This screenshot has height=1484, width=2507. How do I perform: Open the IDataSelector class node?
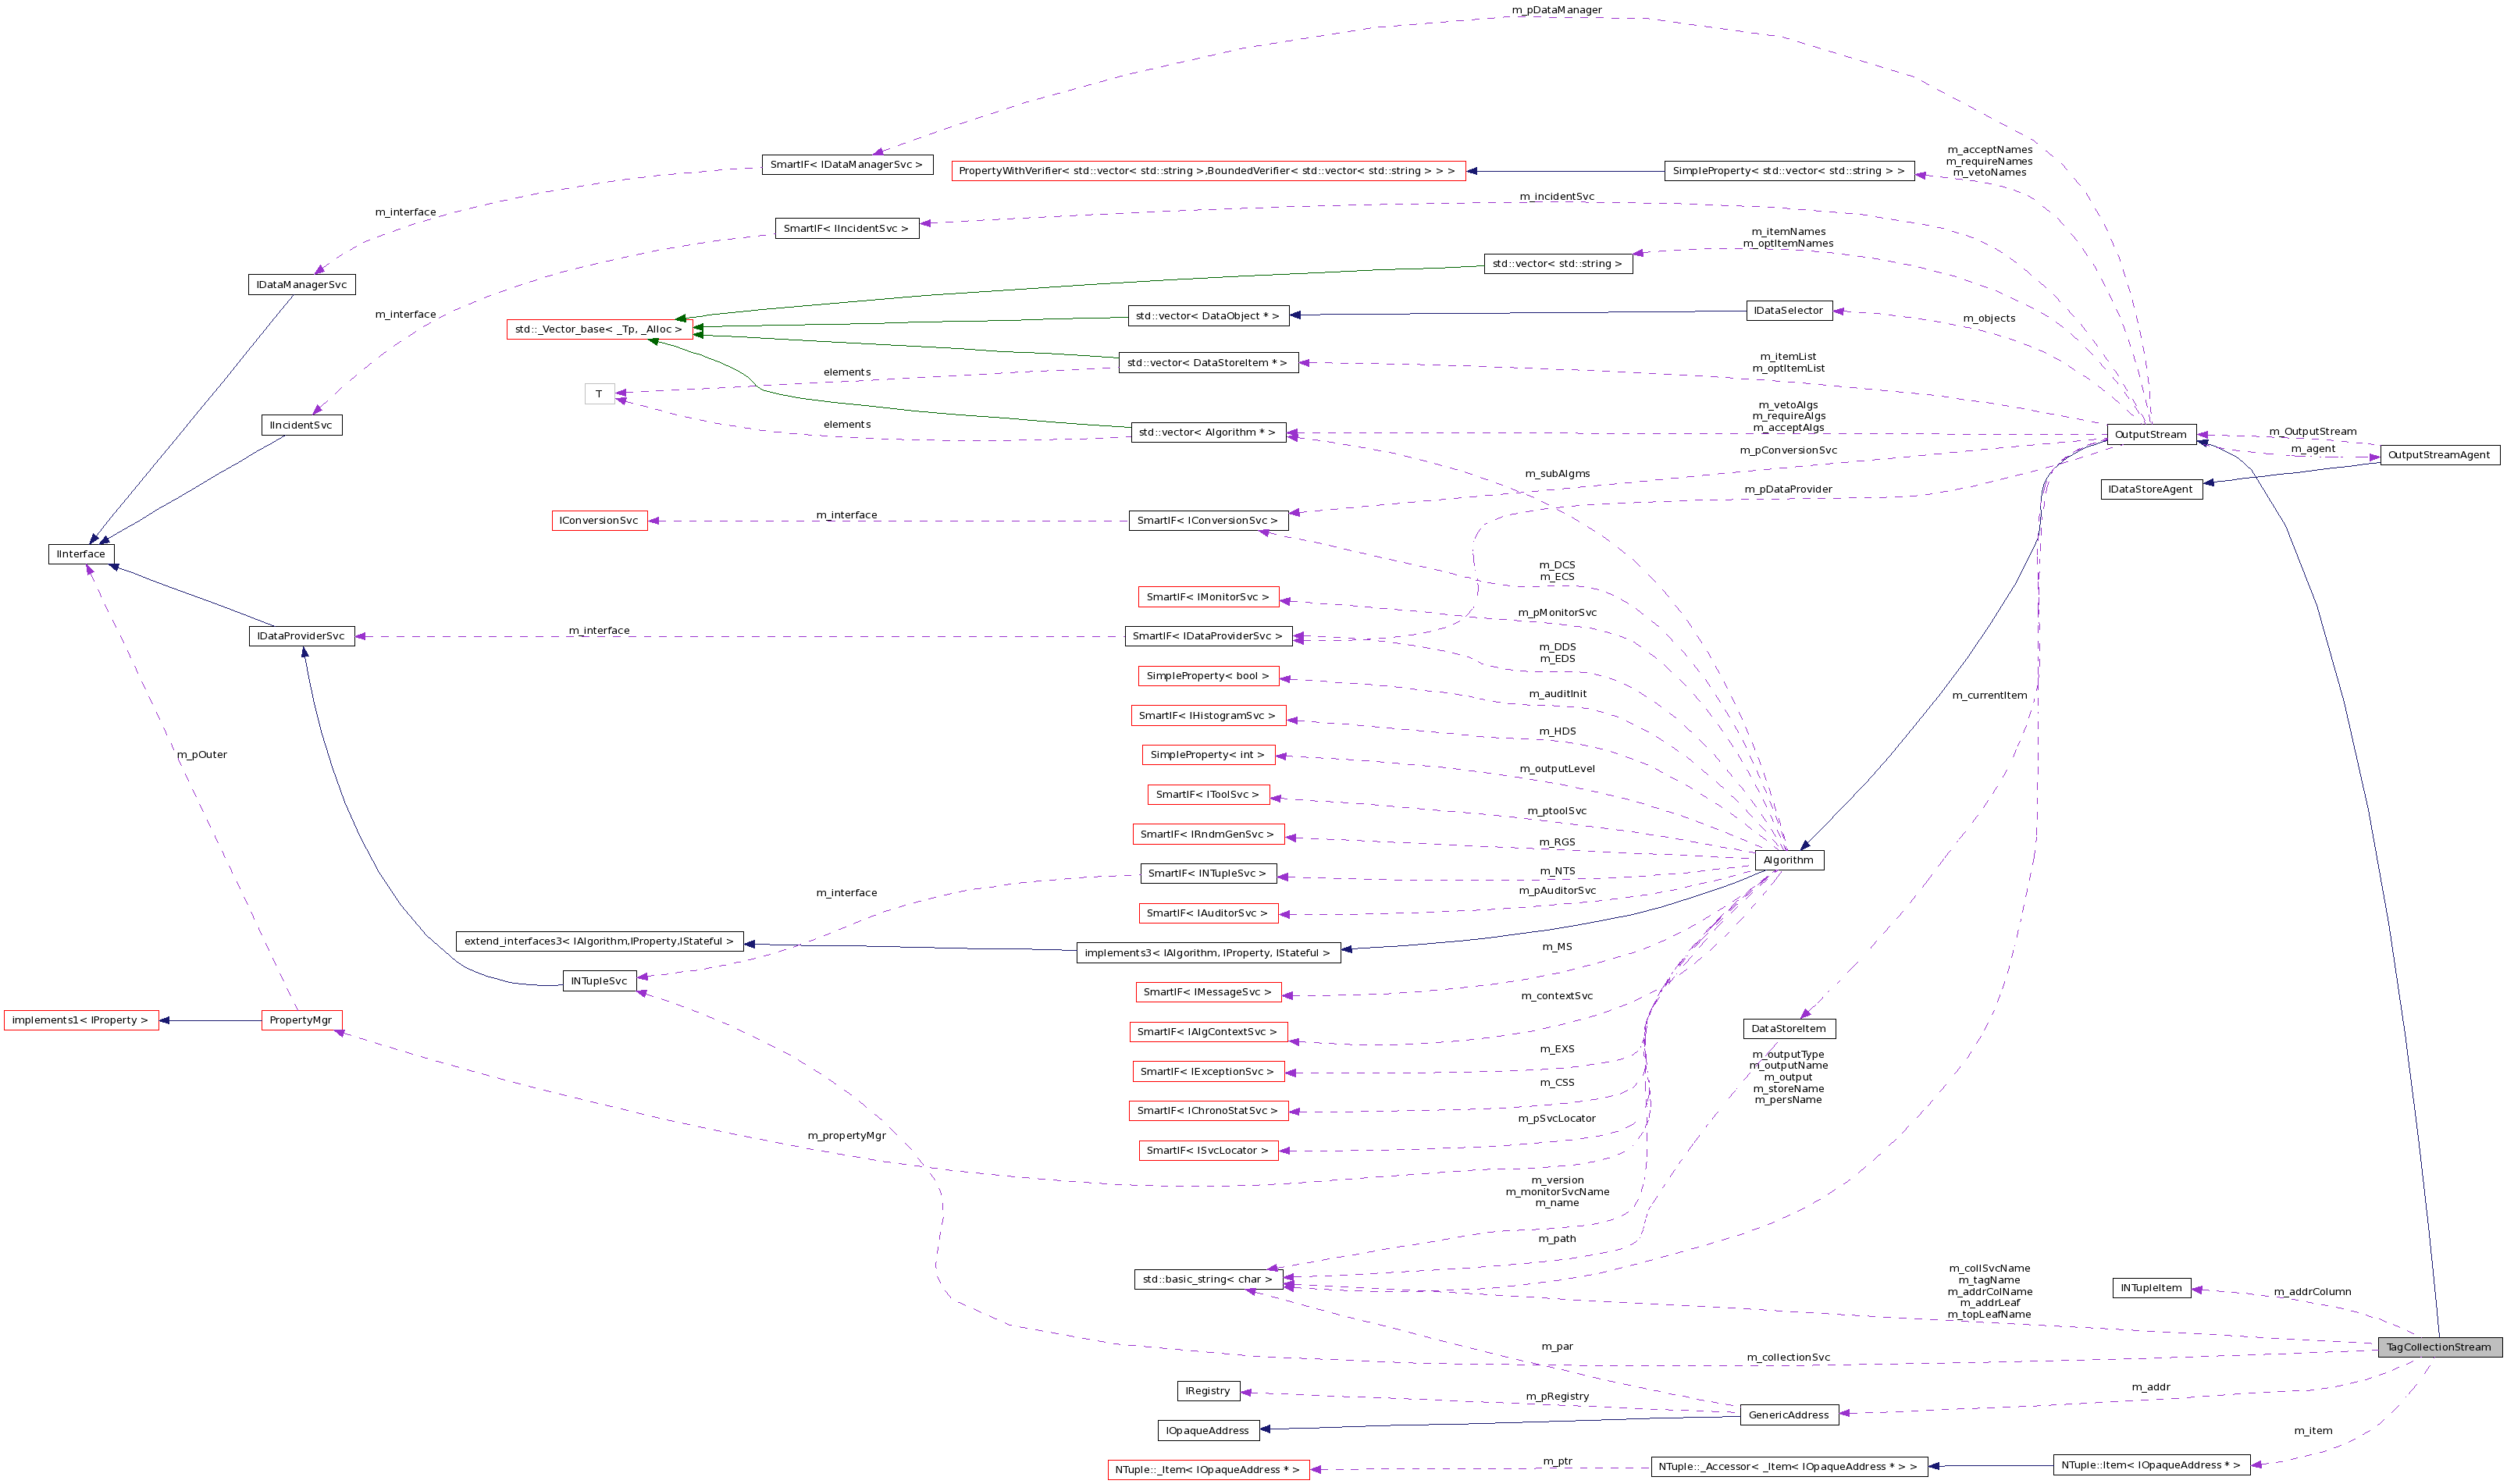coord(1789,310)
